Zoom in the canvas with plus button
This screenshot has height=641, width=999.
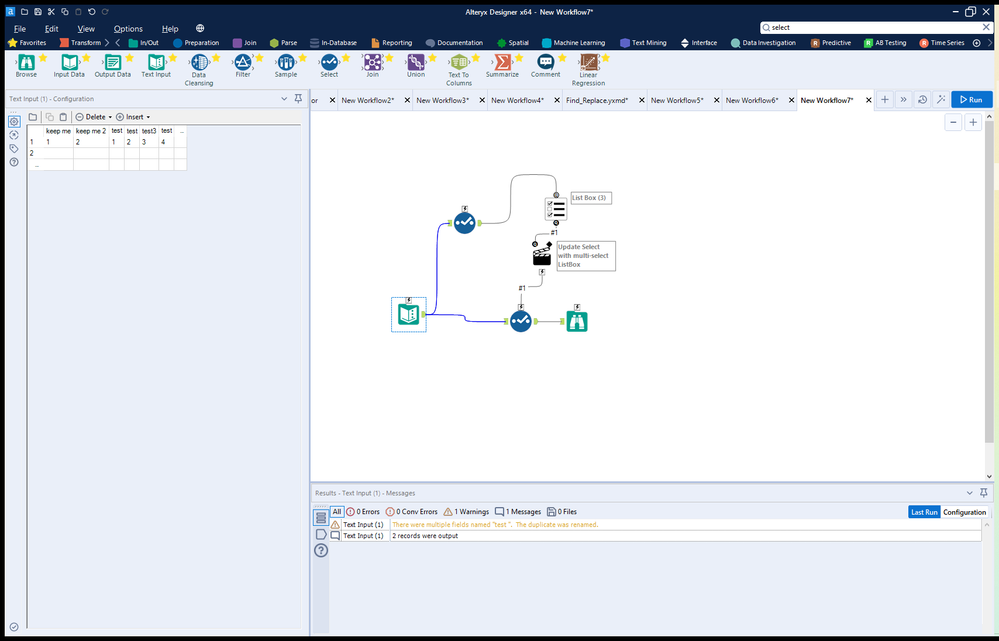(973, 122)
